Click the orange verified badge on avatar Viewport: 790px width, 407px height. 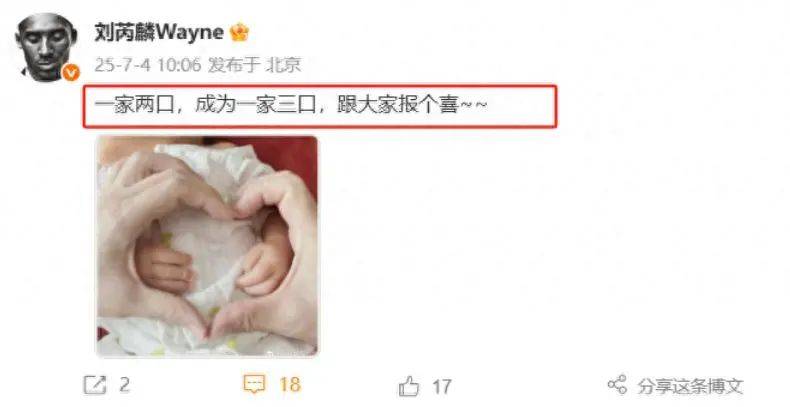[x=71, y=73]
